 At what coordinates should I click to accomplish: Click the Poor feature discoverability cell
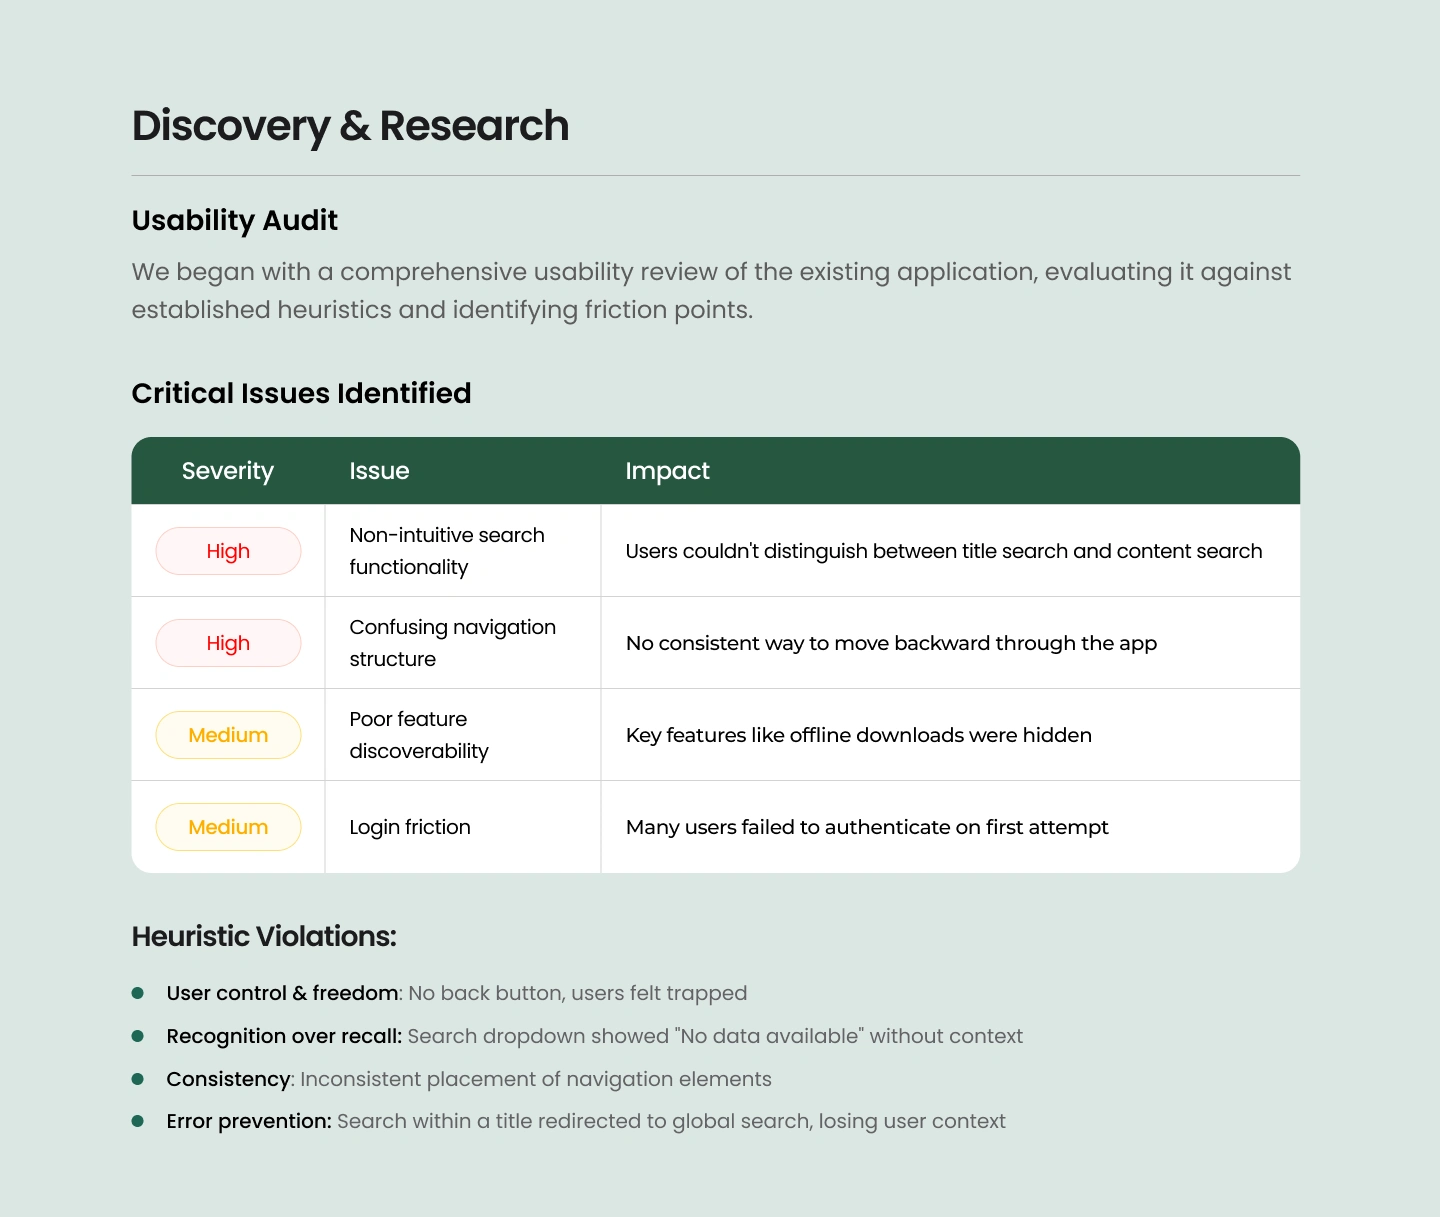(x=419, y=735)
